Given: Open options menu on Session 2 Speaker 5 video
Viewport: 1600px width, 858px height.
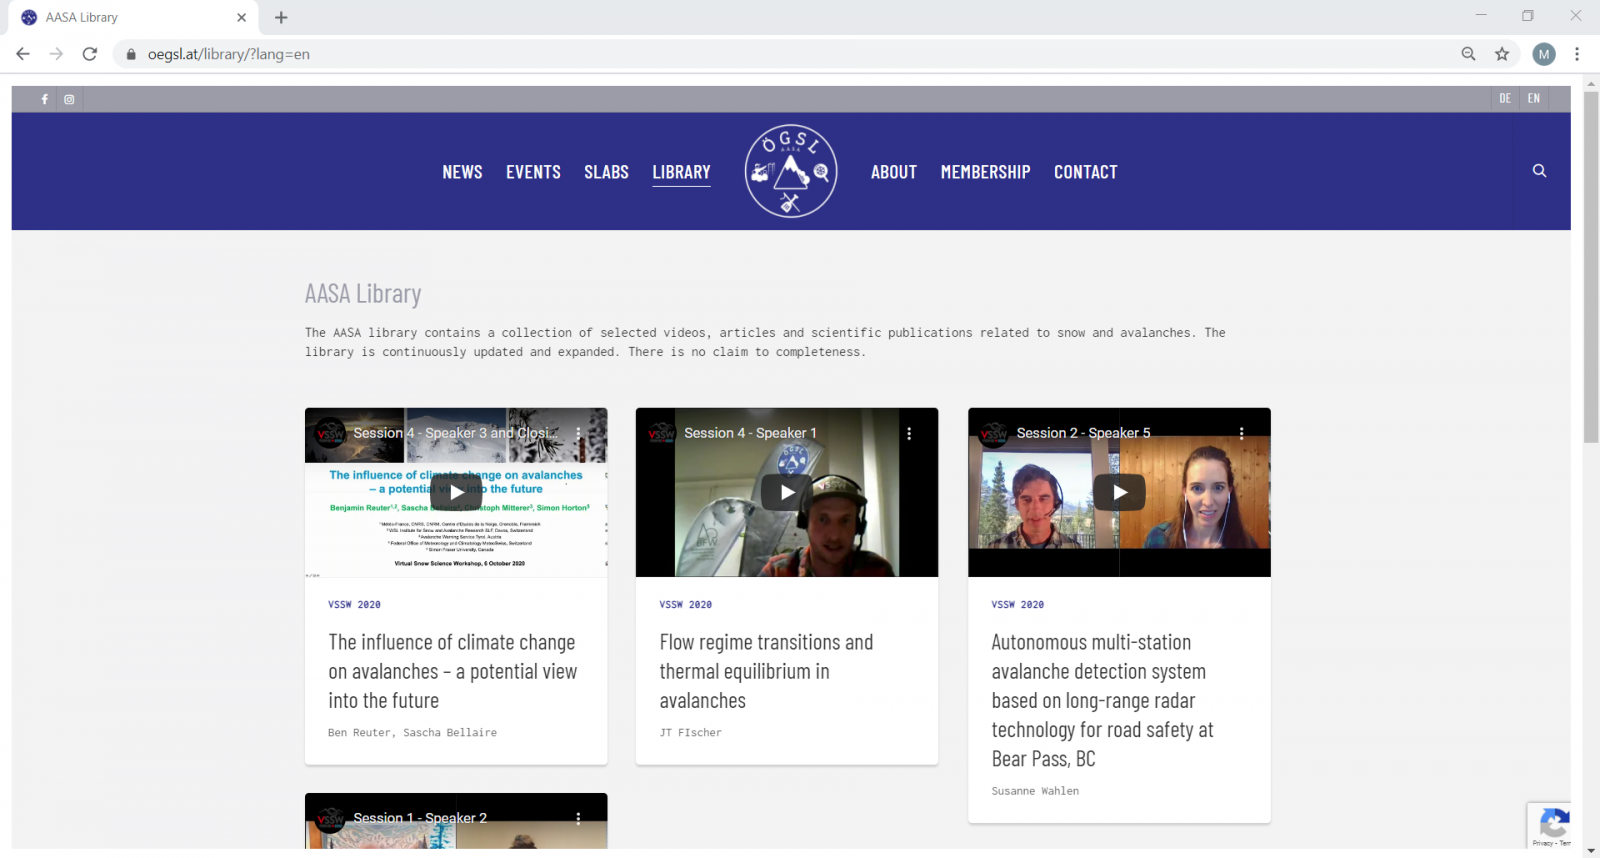Looking at the screenshot, I should (1241, 433).
